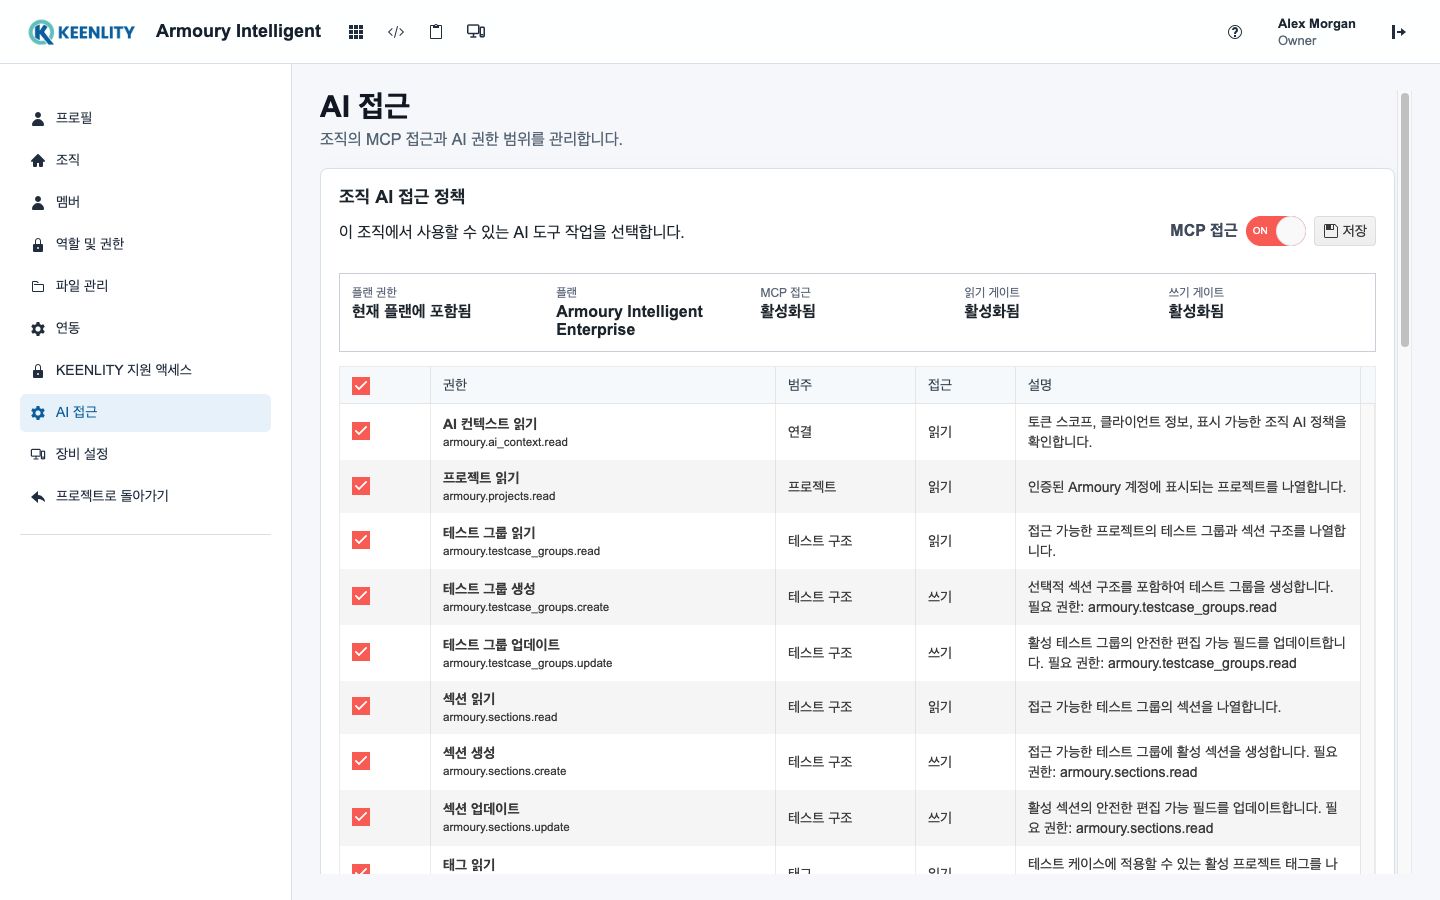Viewport: 1440px width, 900px height.
Task: Click the logout arrow icon
Action: click(1399, 32)
